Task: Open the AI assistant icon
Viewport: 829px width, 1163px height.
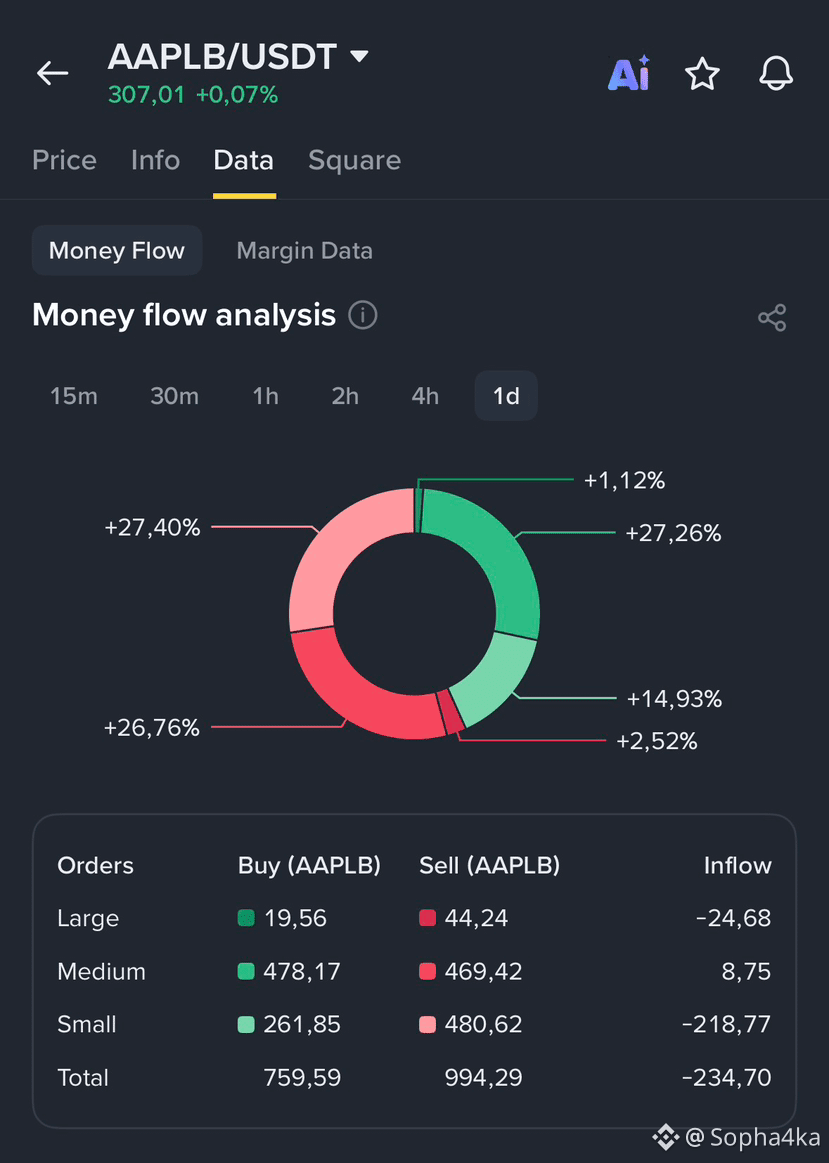Action: click(x=629, y=73)
